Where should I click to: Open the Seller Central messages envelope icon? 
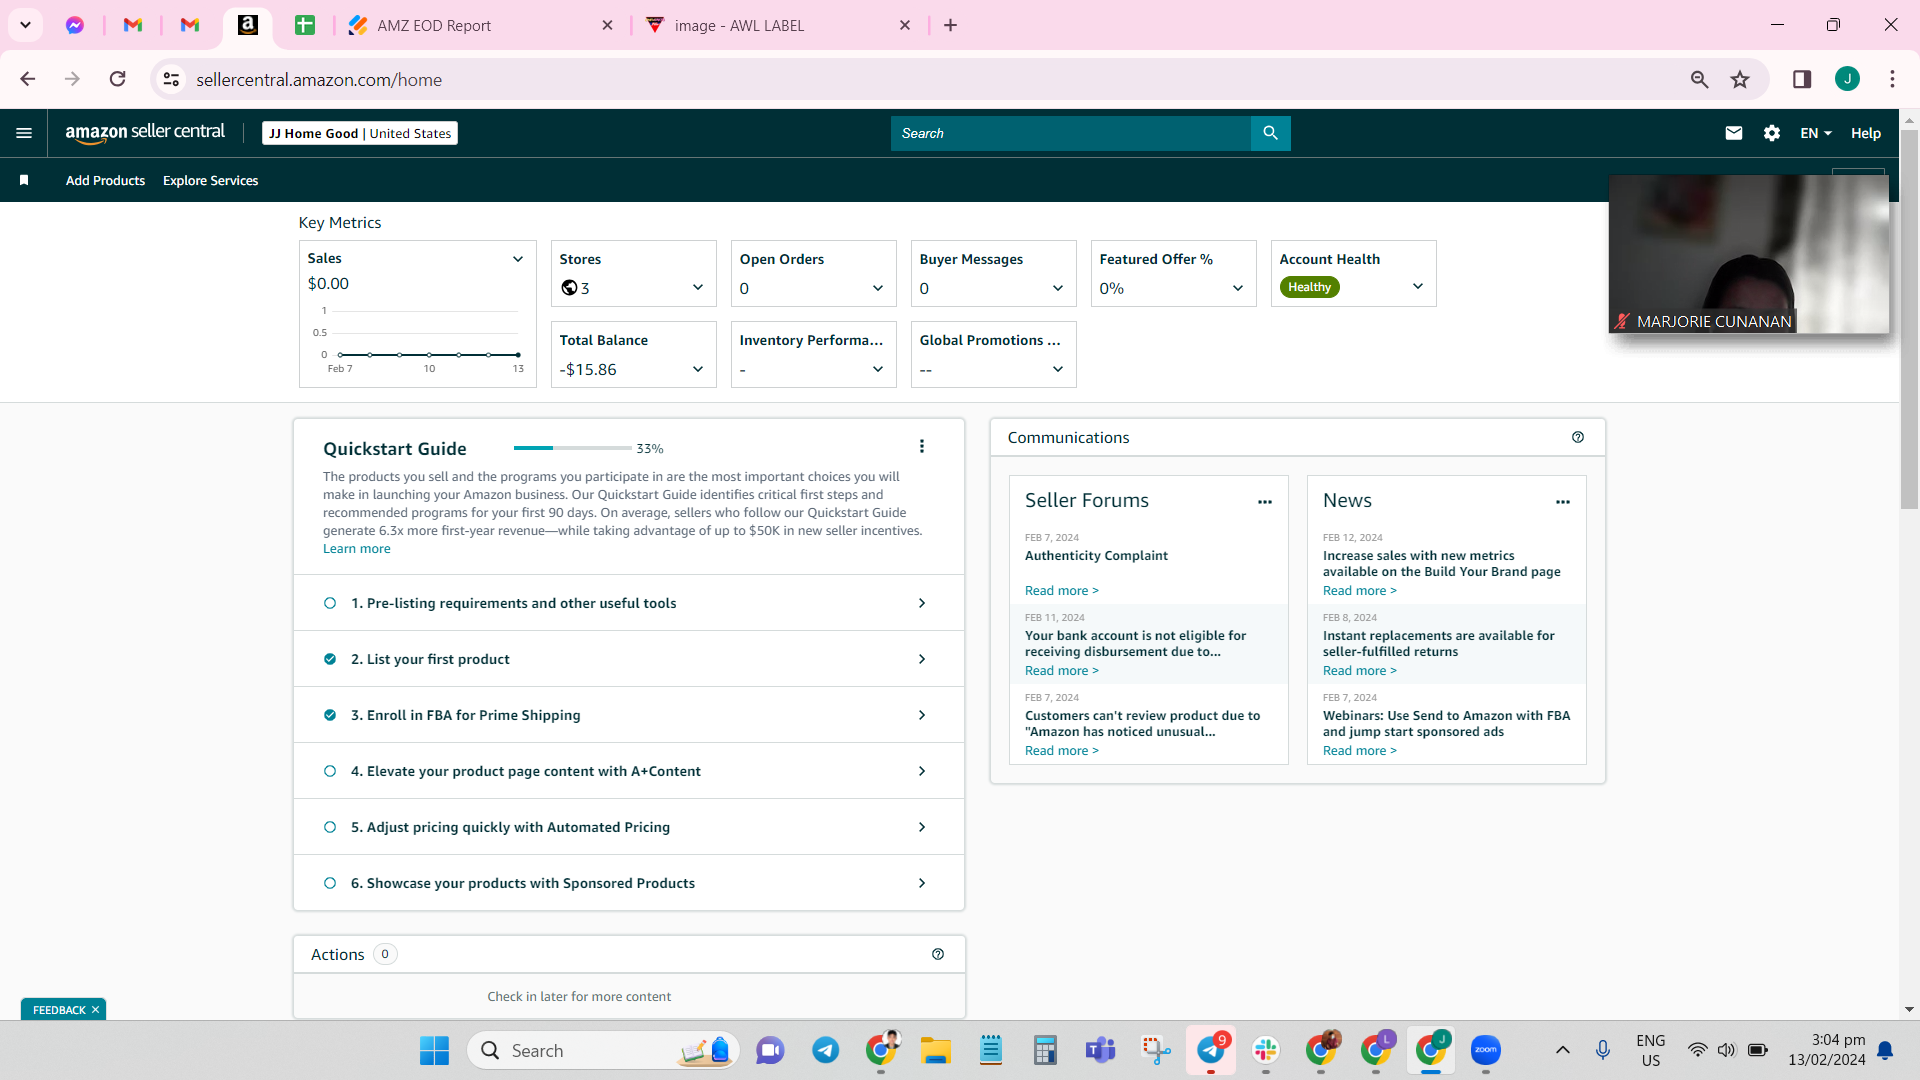click(1734, 133)
